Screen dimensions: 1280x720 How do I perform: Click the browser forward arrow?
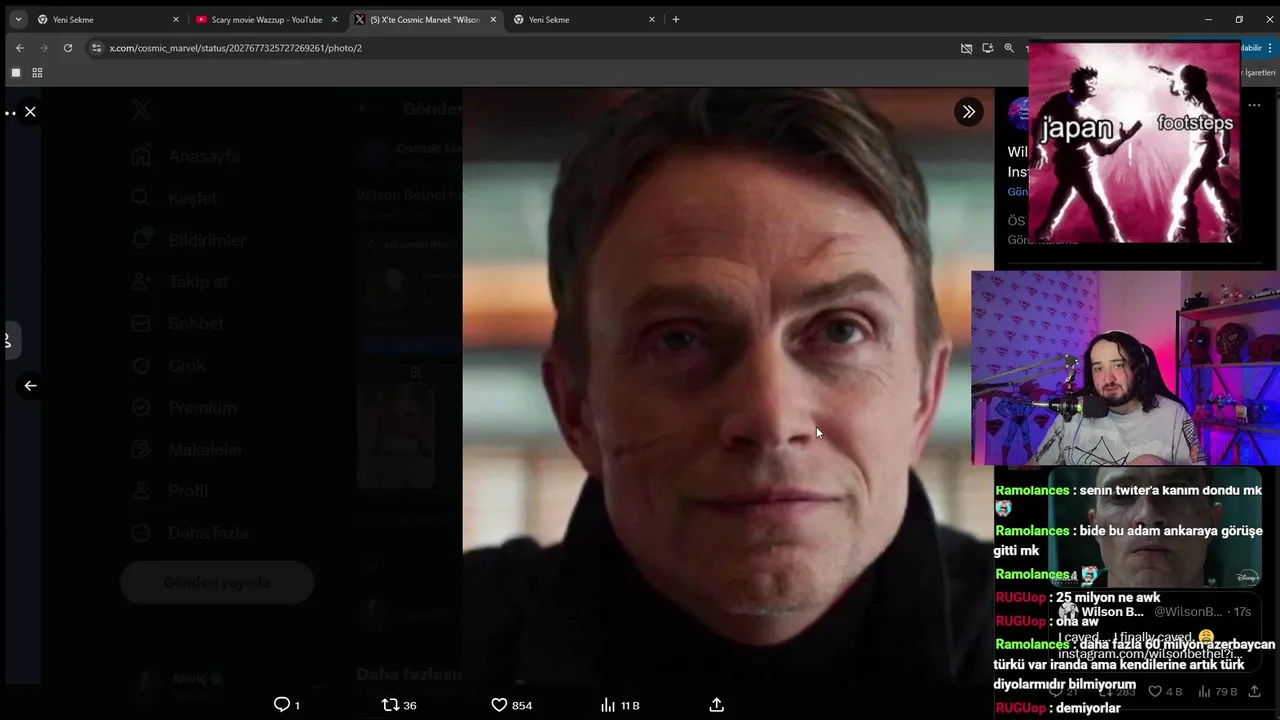tap(44, 48)
